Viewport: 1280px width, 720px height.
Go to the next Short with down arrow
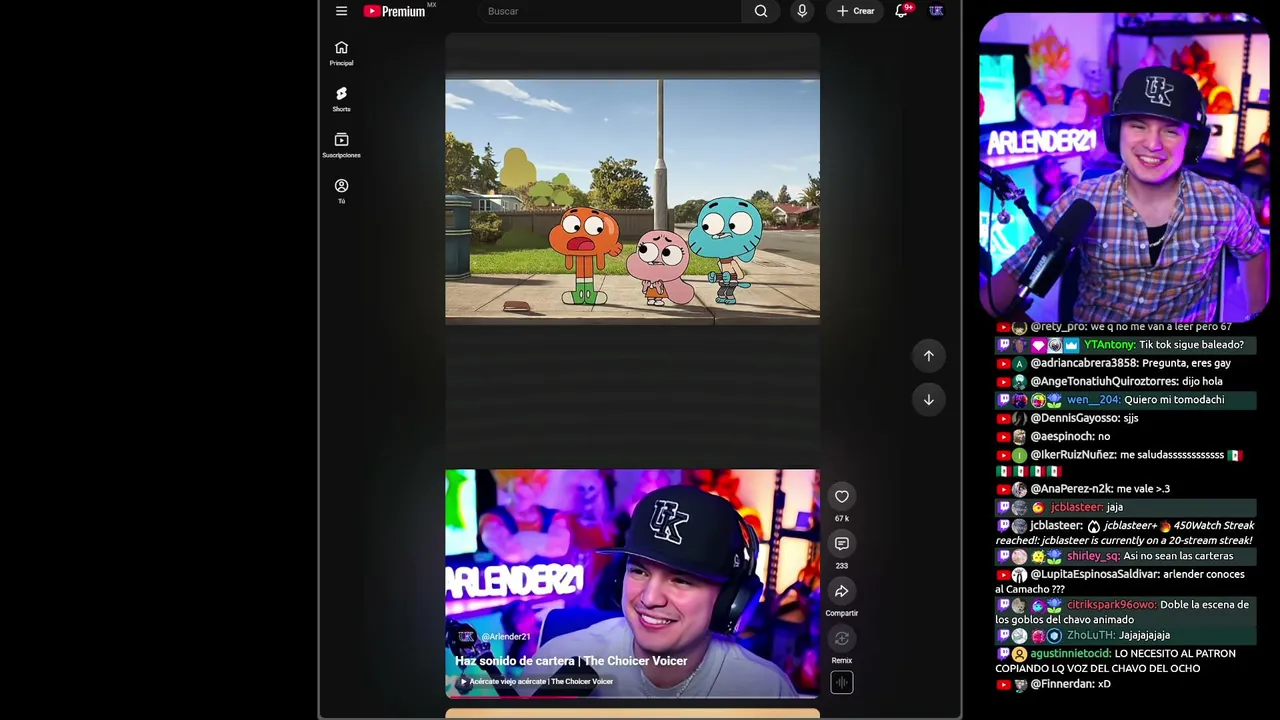coord(928,400)
